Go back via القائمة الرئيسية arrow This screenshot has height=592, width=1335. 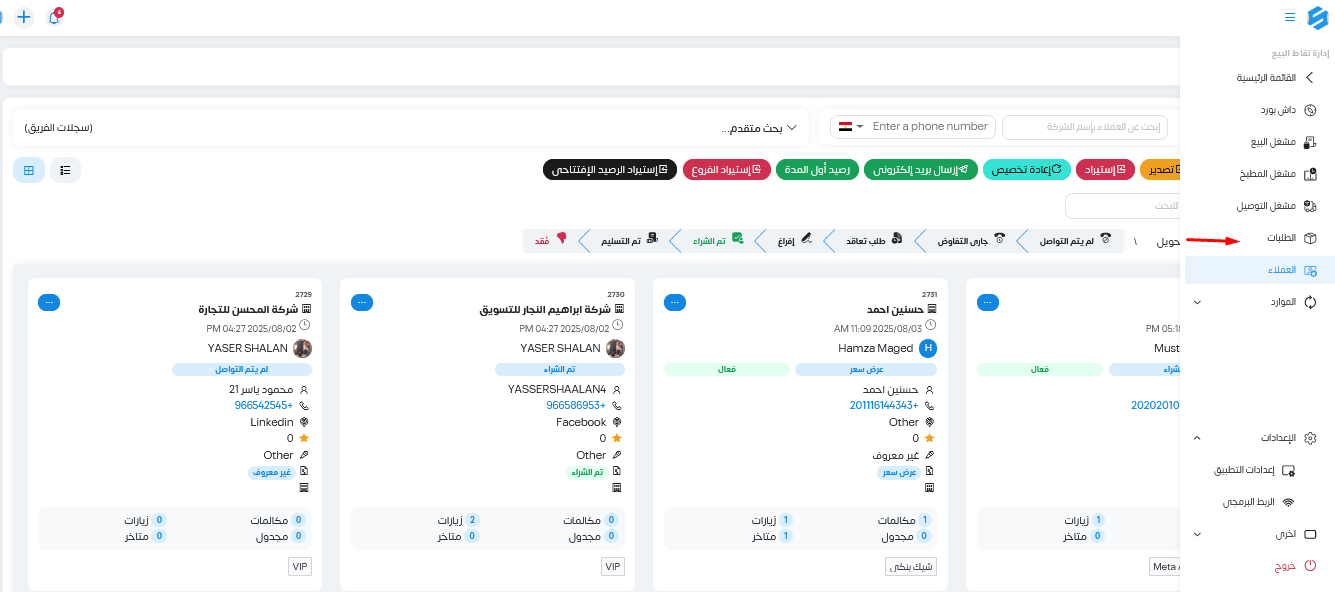click(1310, 77)
